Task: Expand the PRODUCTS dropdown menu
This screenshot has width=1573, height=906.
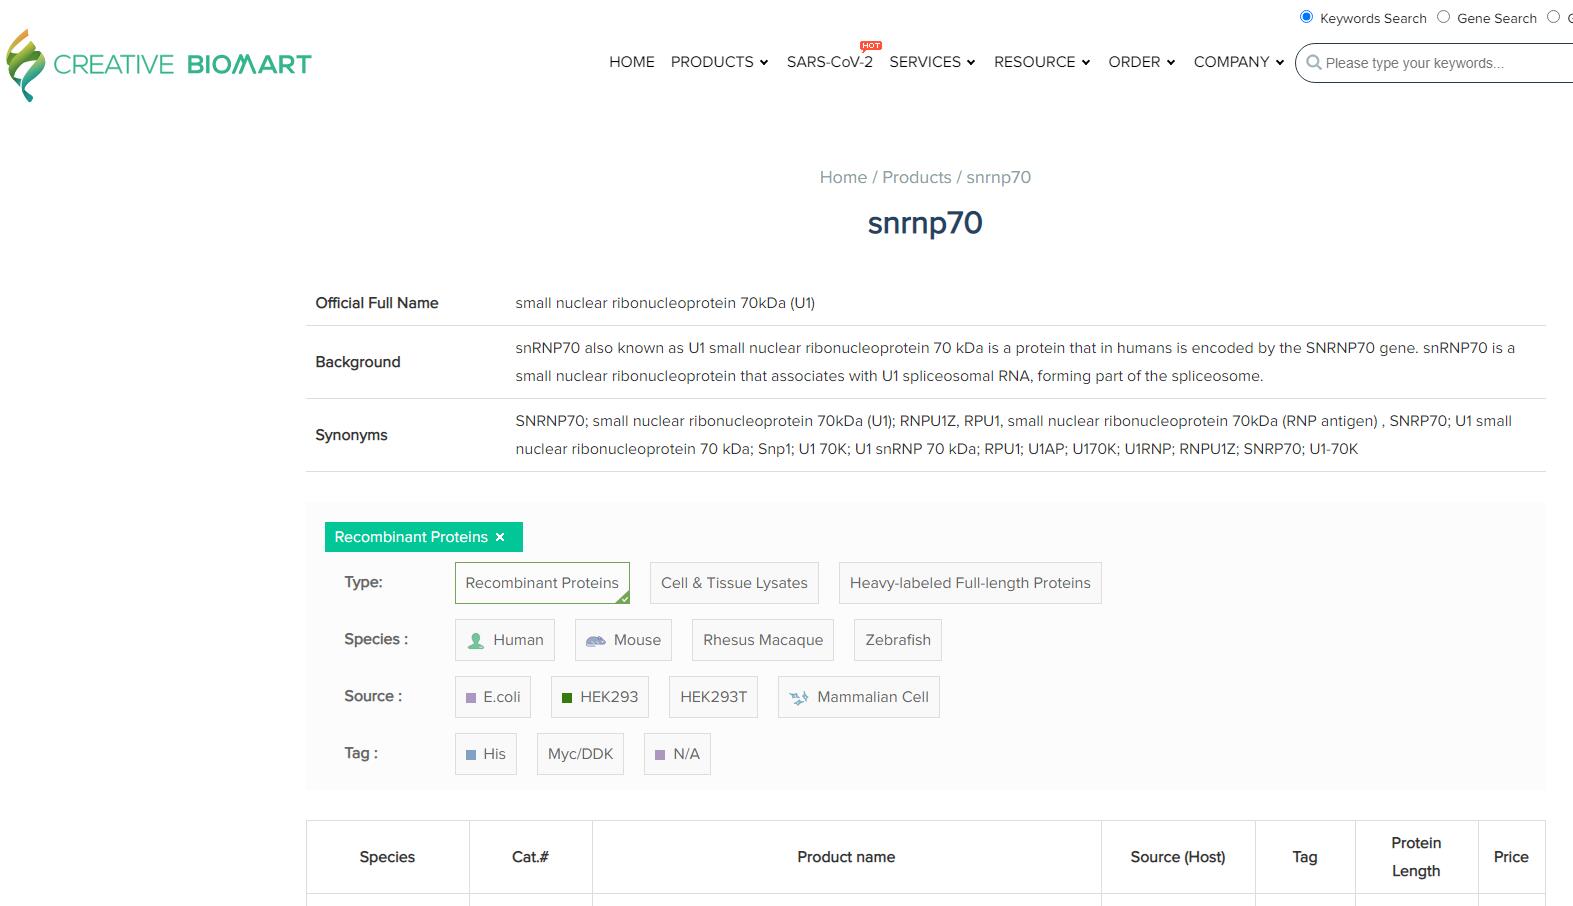Action: click(720, 62)
